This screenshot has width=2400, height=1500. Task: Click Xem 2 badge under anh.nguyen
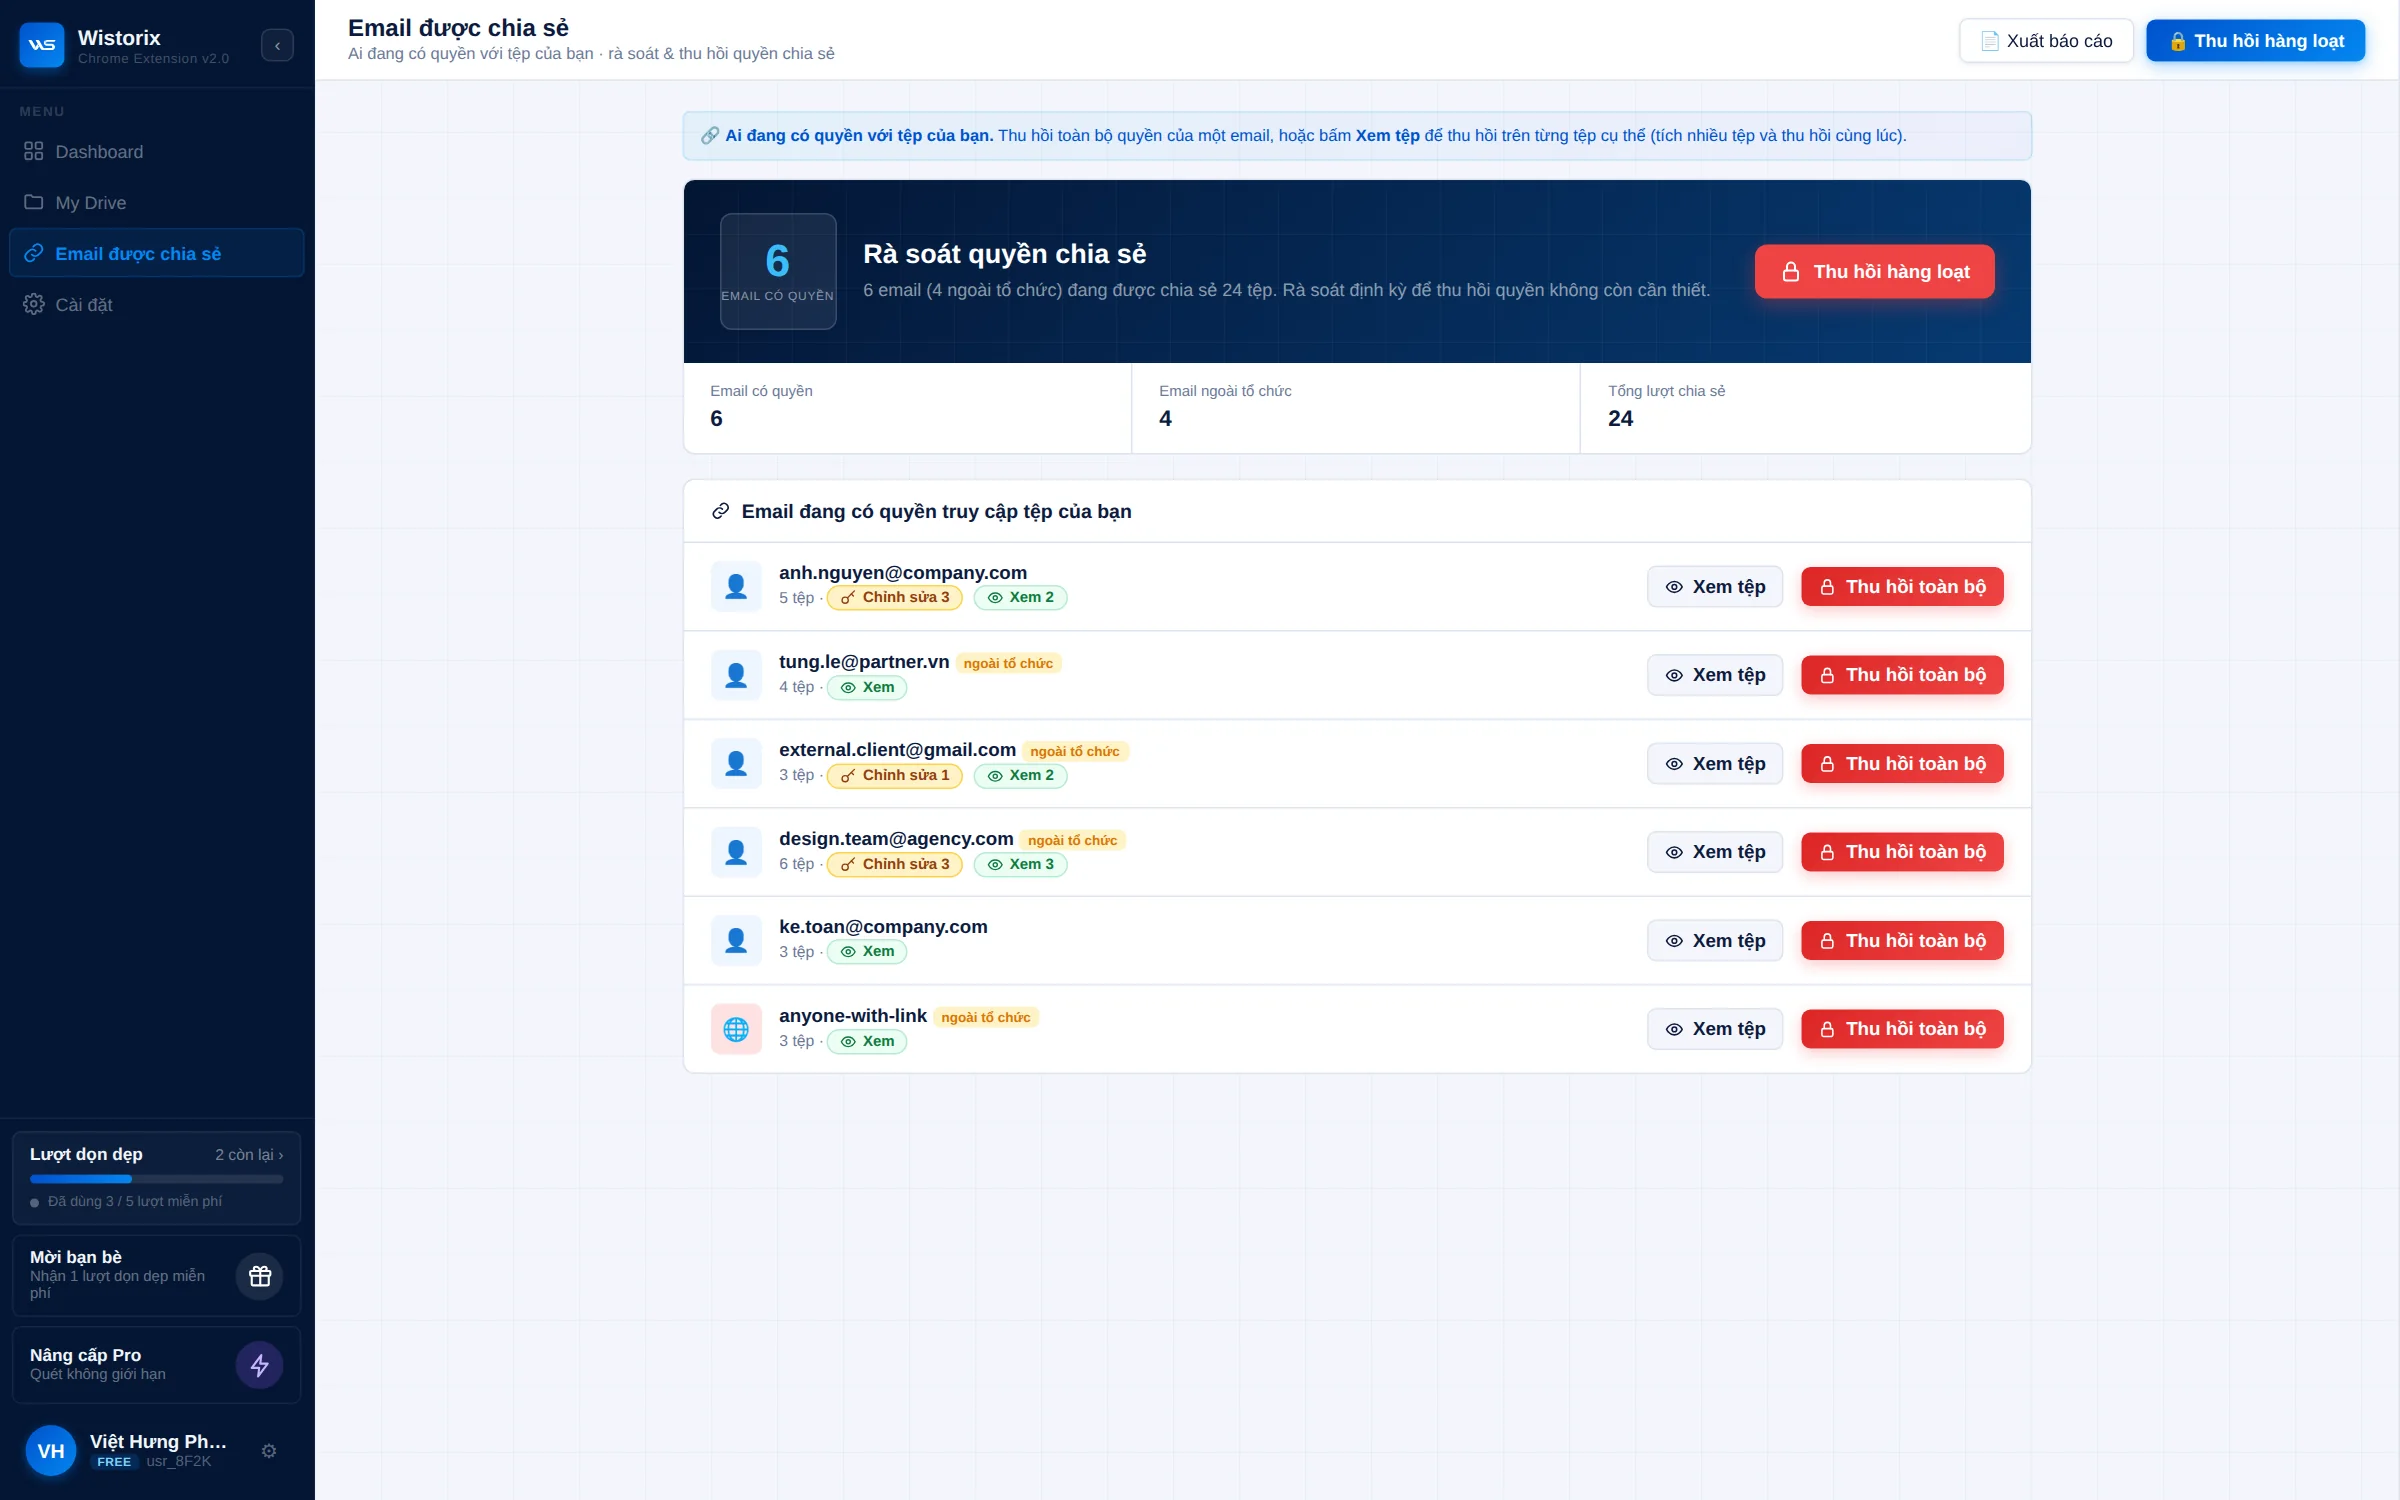click(x=1020, y=598)
